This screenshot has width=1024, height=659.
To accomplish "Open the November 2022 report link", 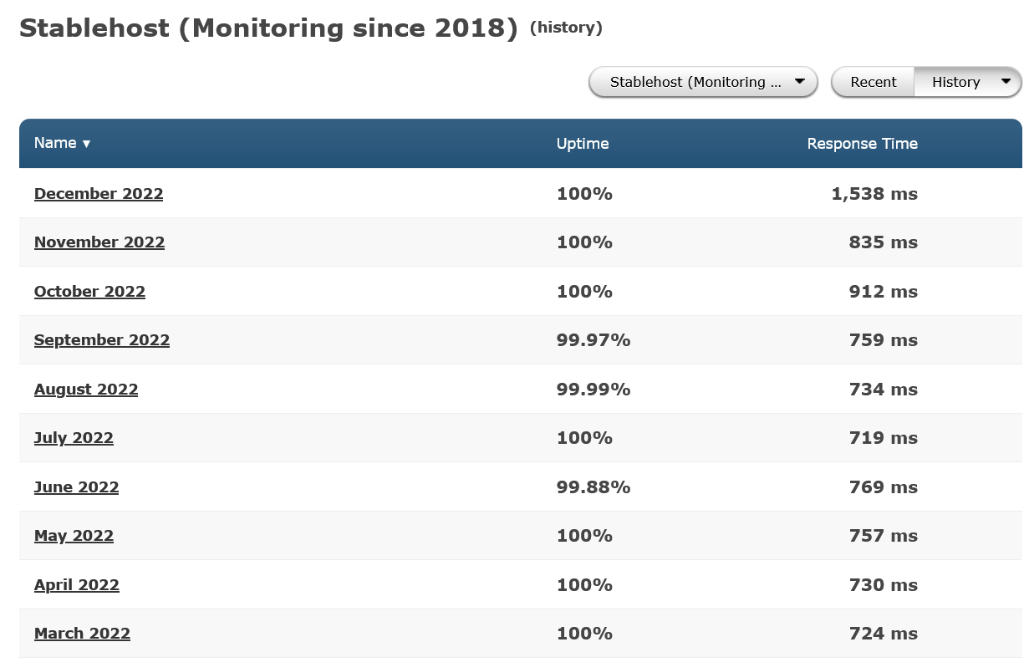I will coord(99,242).
